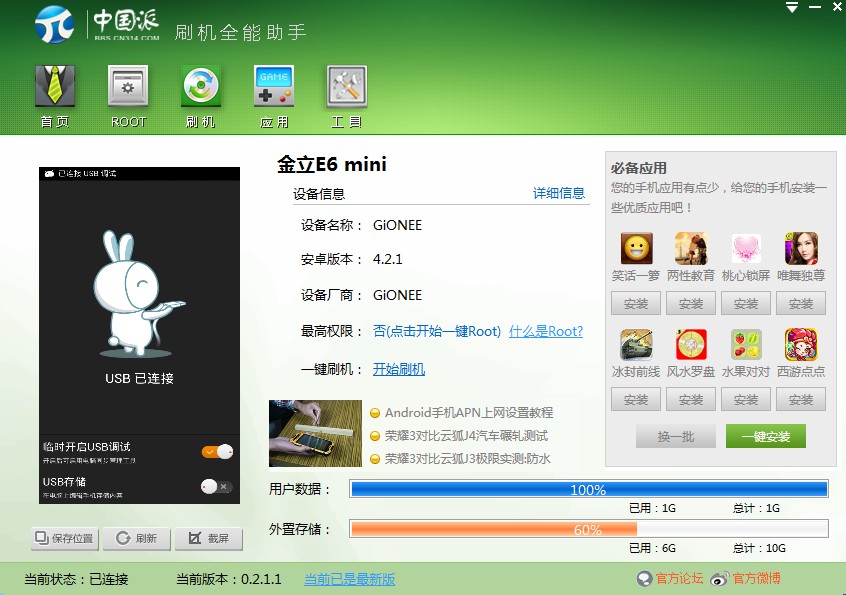
Task: Click the 当前版本:0.2.1.1 status text
Action: tap(229, 579)
